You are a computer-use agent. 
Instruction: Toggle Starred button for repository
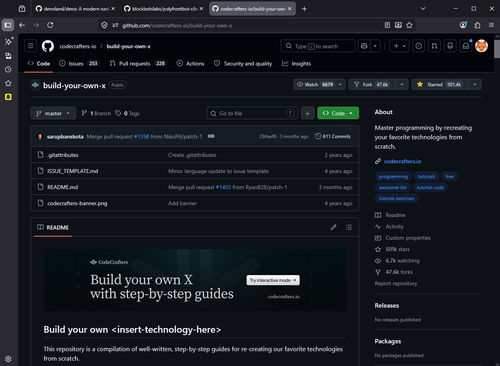coord(440,85)
